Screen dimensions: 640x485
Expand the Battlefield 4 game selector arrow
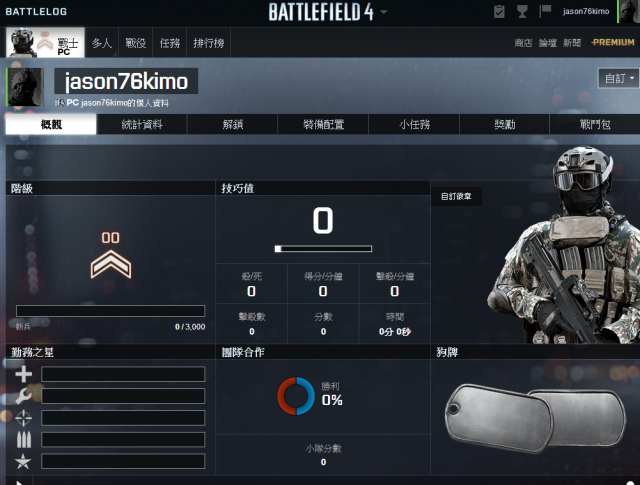pyautogui.click(x=383, y=12)
